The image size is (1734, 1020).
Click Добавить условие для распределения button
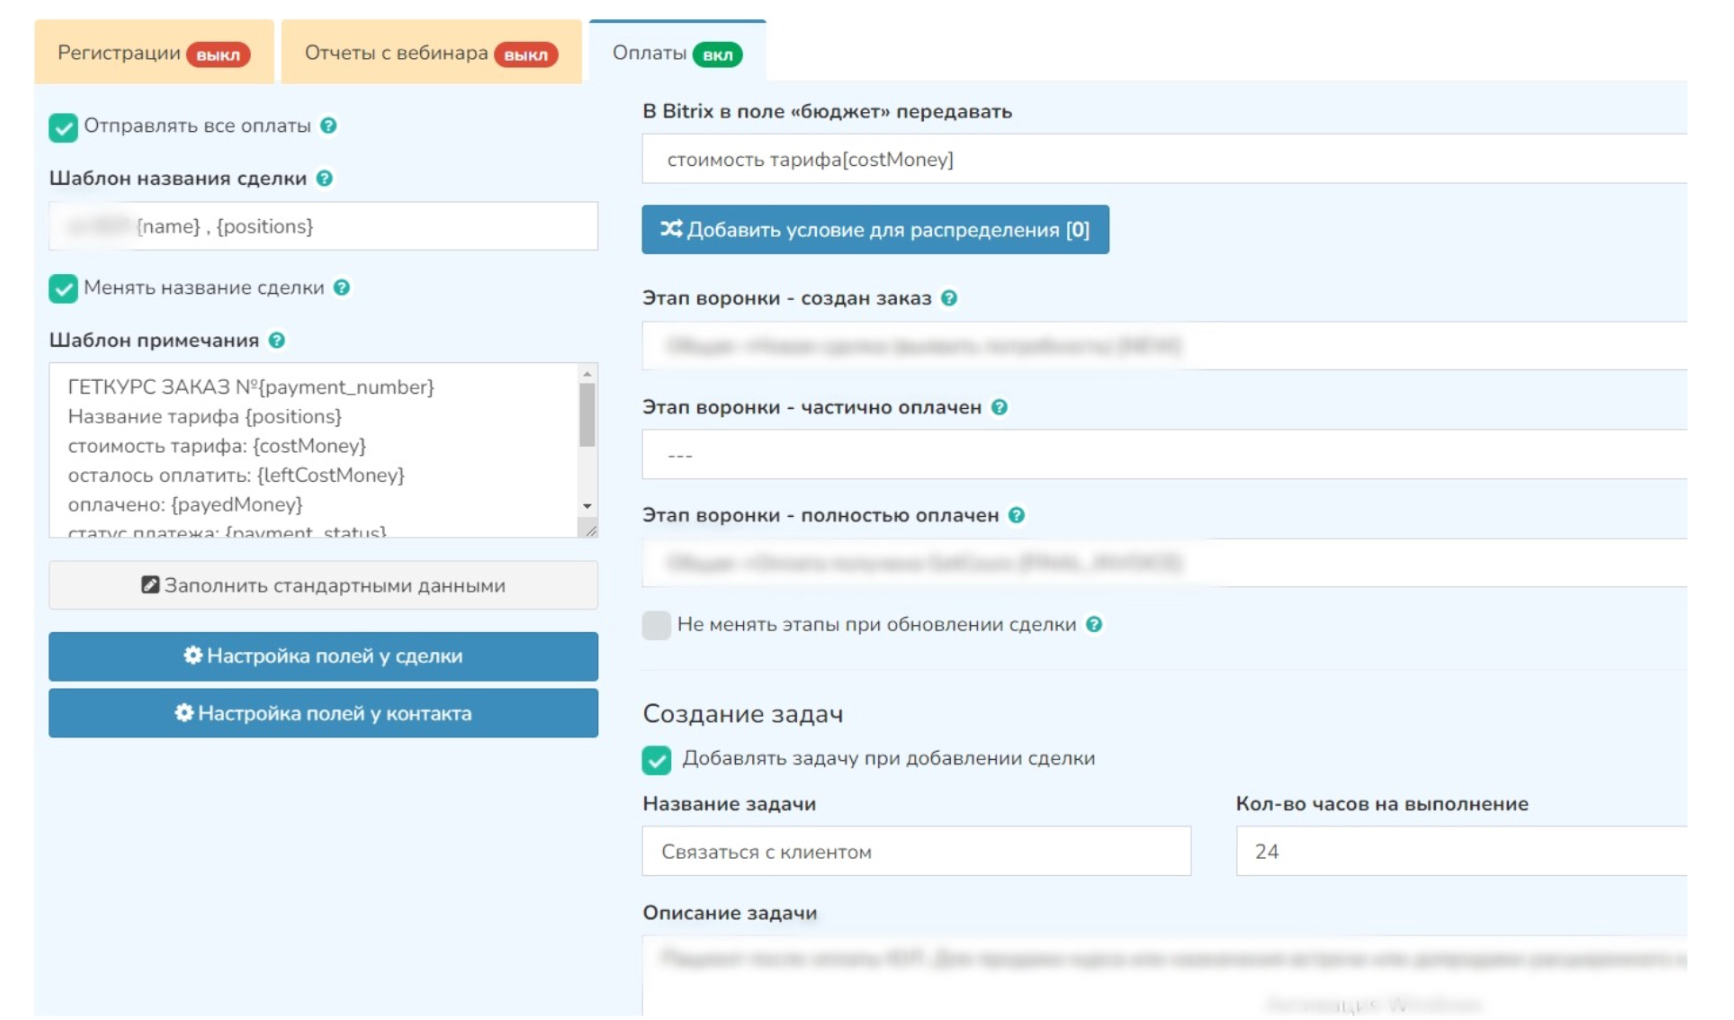tap(875, 230)
